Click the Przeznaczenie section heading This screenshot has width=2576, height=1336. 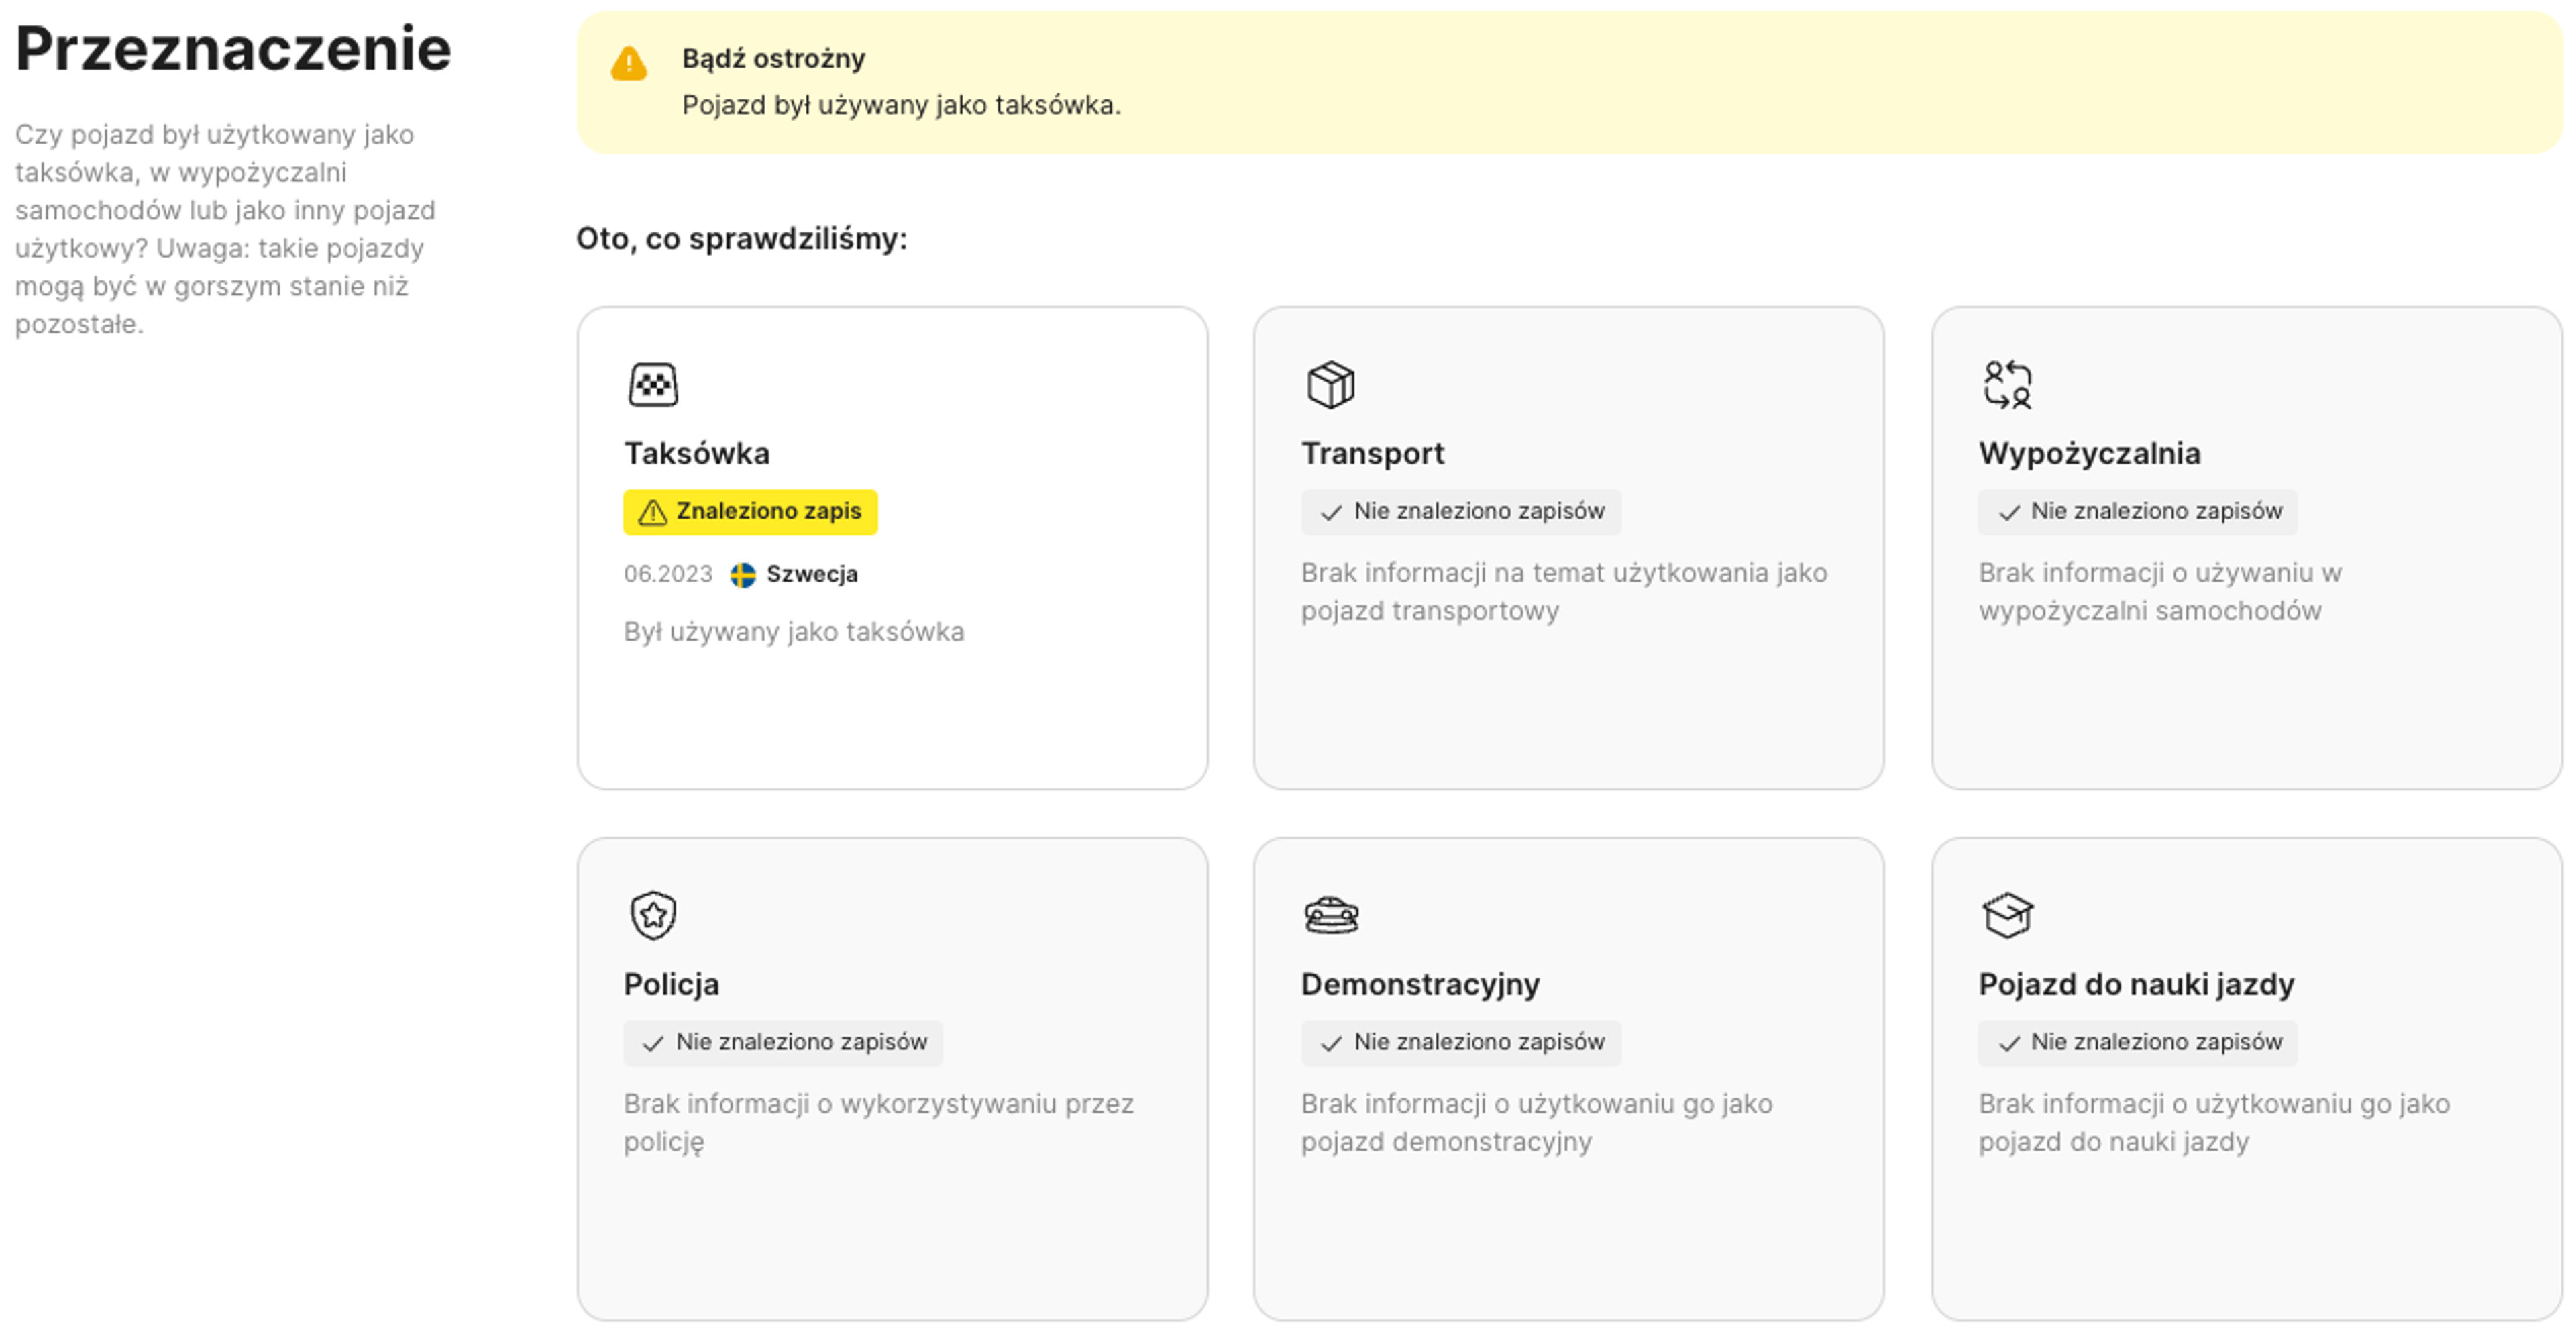pos(233,49)
